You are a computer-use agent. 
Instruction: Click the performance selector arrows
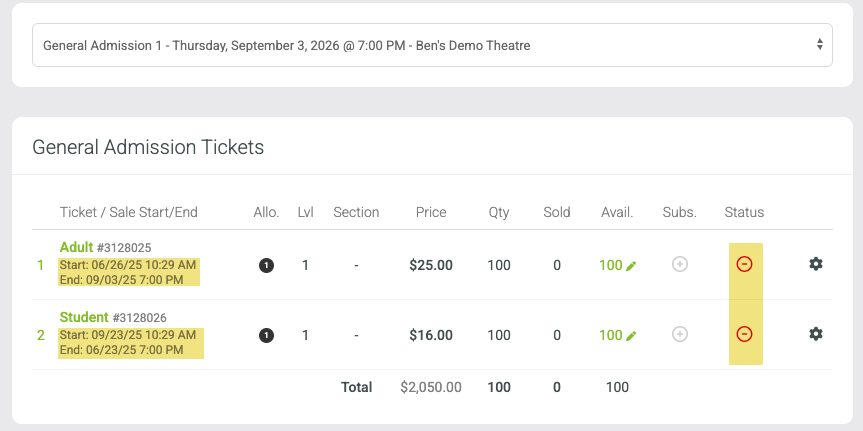tap(820, 45)
